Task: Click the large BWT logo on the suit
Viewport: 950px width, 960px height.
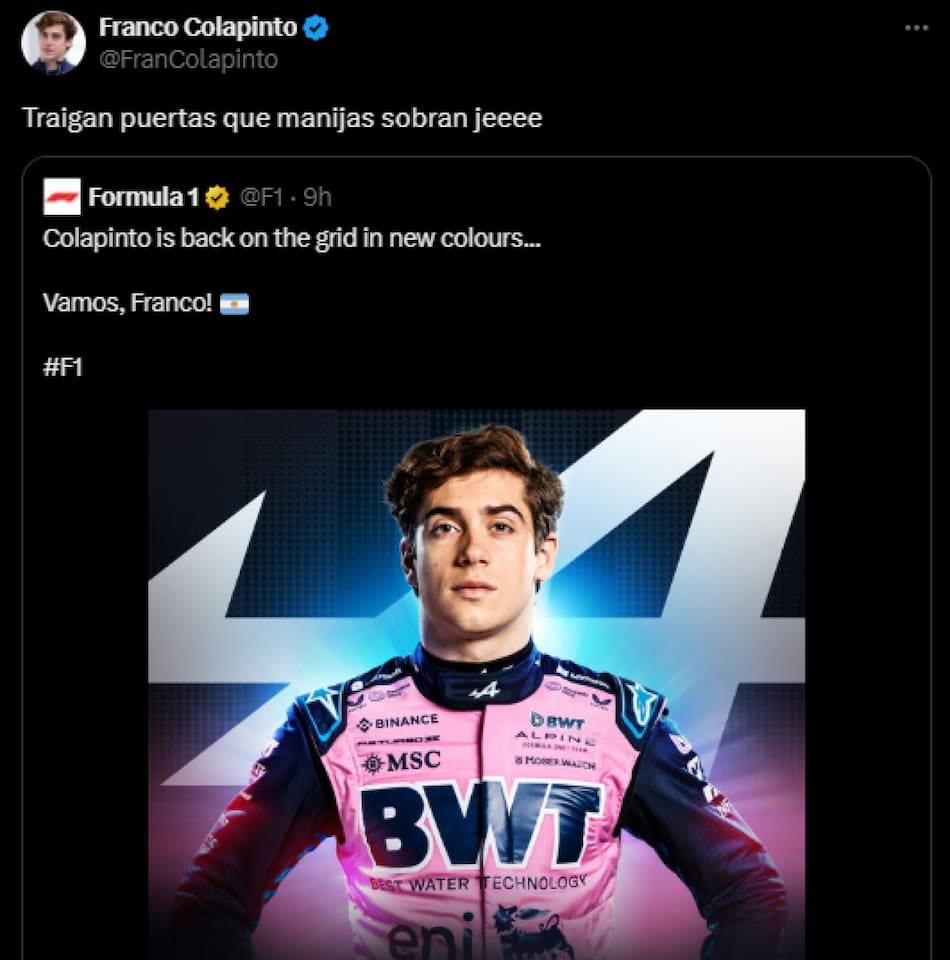Action: [480, 824]
